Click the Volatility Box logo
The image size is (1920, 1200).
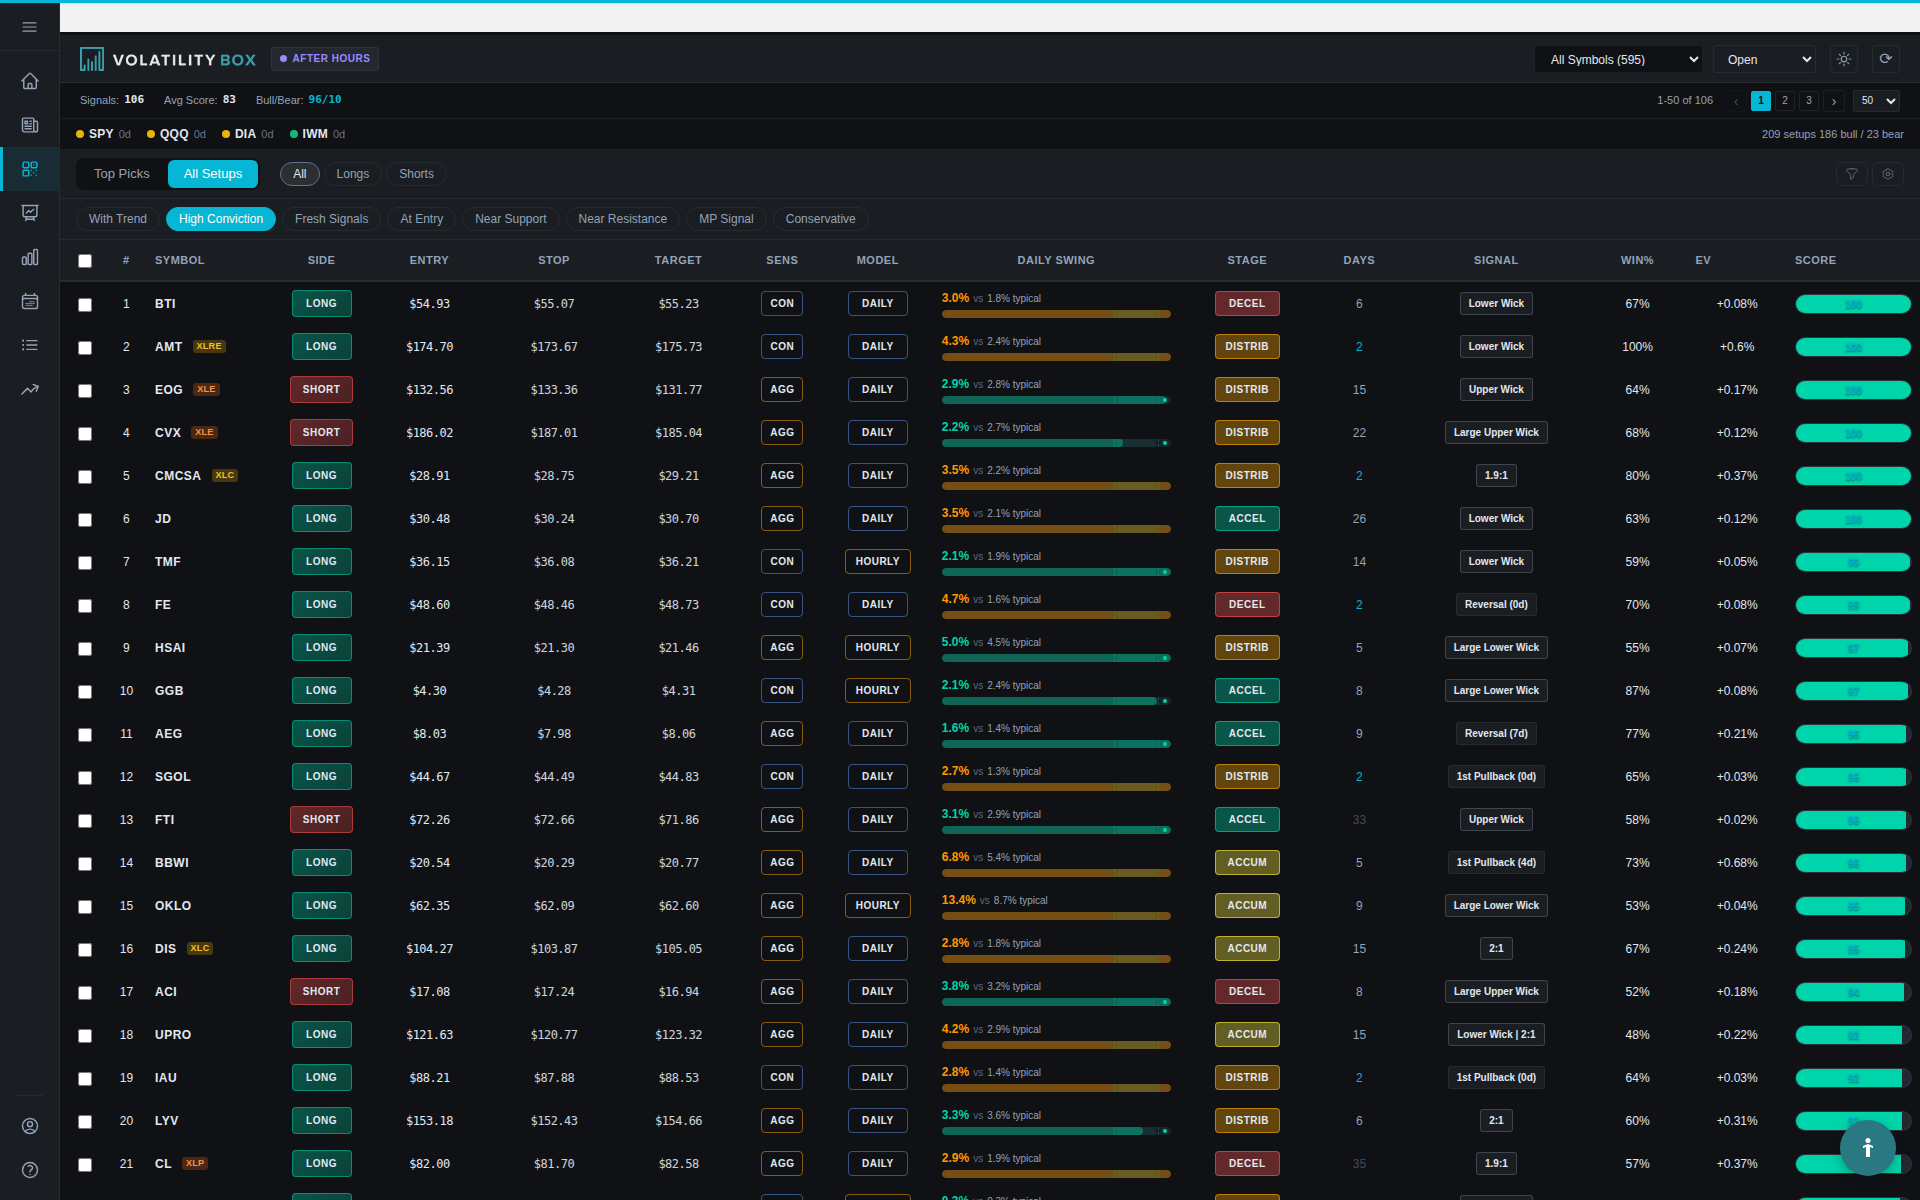coord(168,60)
